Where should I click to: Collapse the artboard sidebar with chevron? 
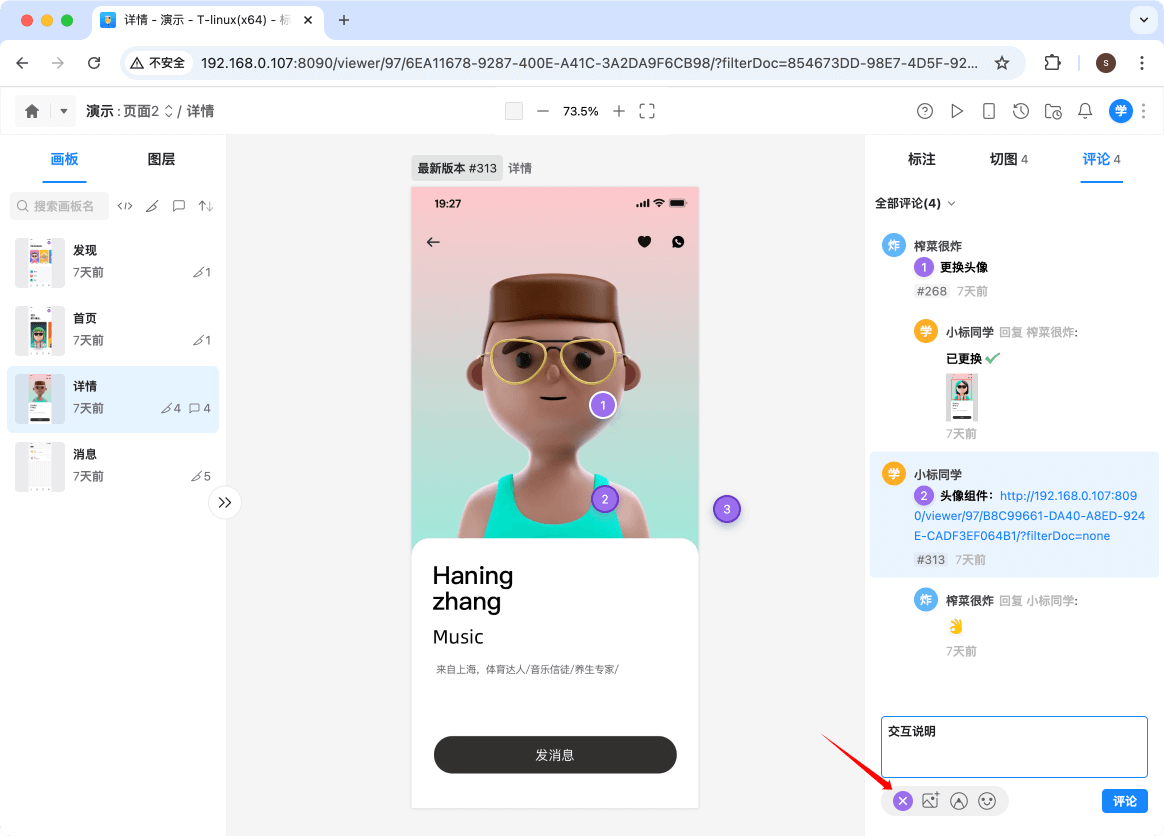(225, 502)
